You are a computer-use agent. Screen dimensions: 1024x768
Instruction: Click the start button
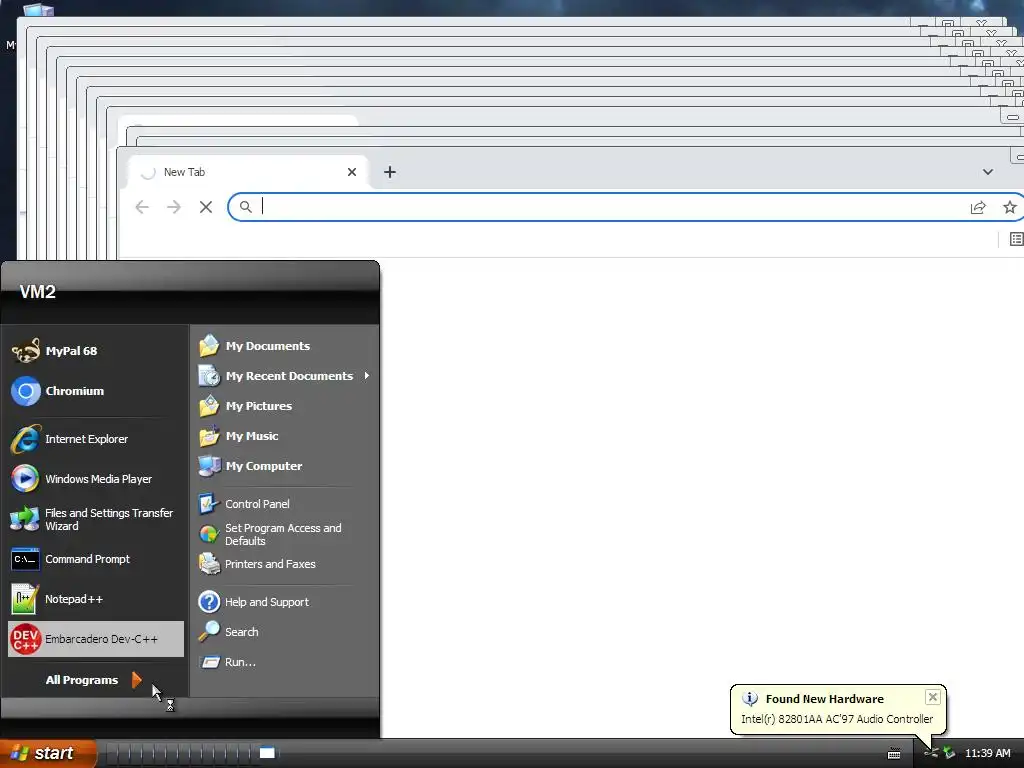pyautogui.click(x=48, y=753)
